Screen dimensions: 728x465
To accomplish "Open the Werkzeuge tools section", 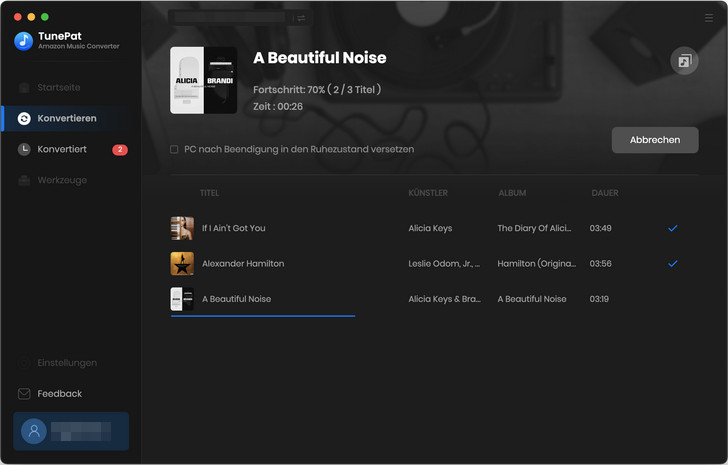I will point(62,180).
